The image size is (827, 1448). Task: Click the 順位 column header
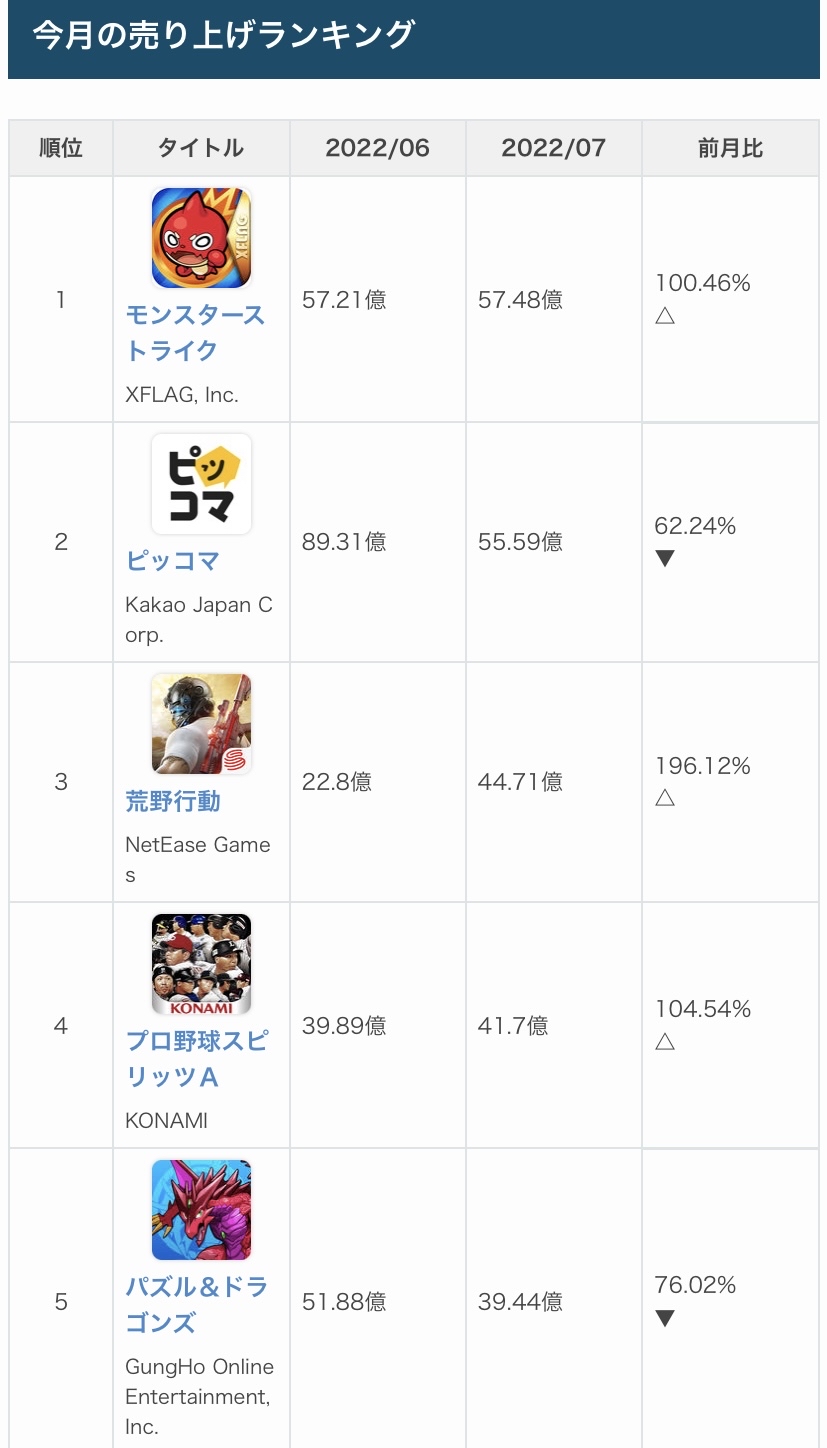coord(61,148)
